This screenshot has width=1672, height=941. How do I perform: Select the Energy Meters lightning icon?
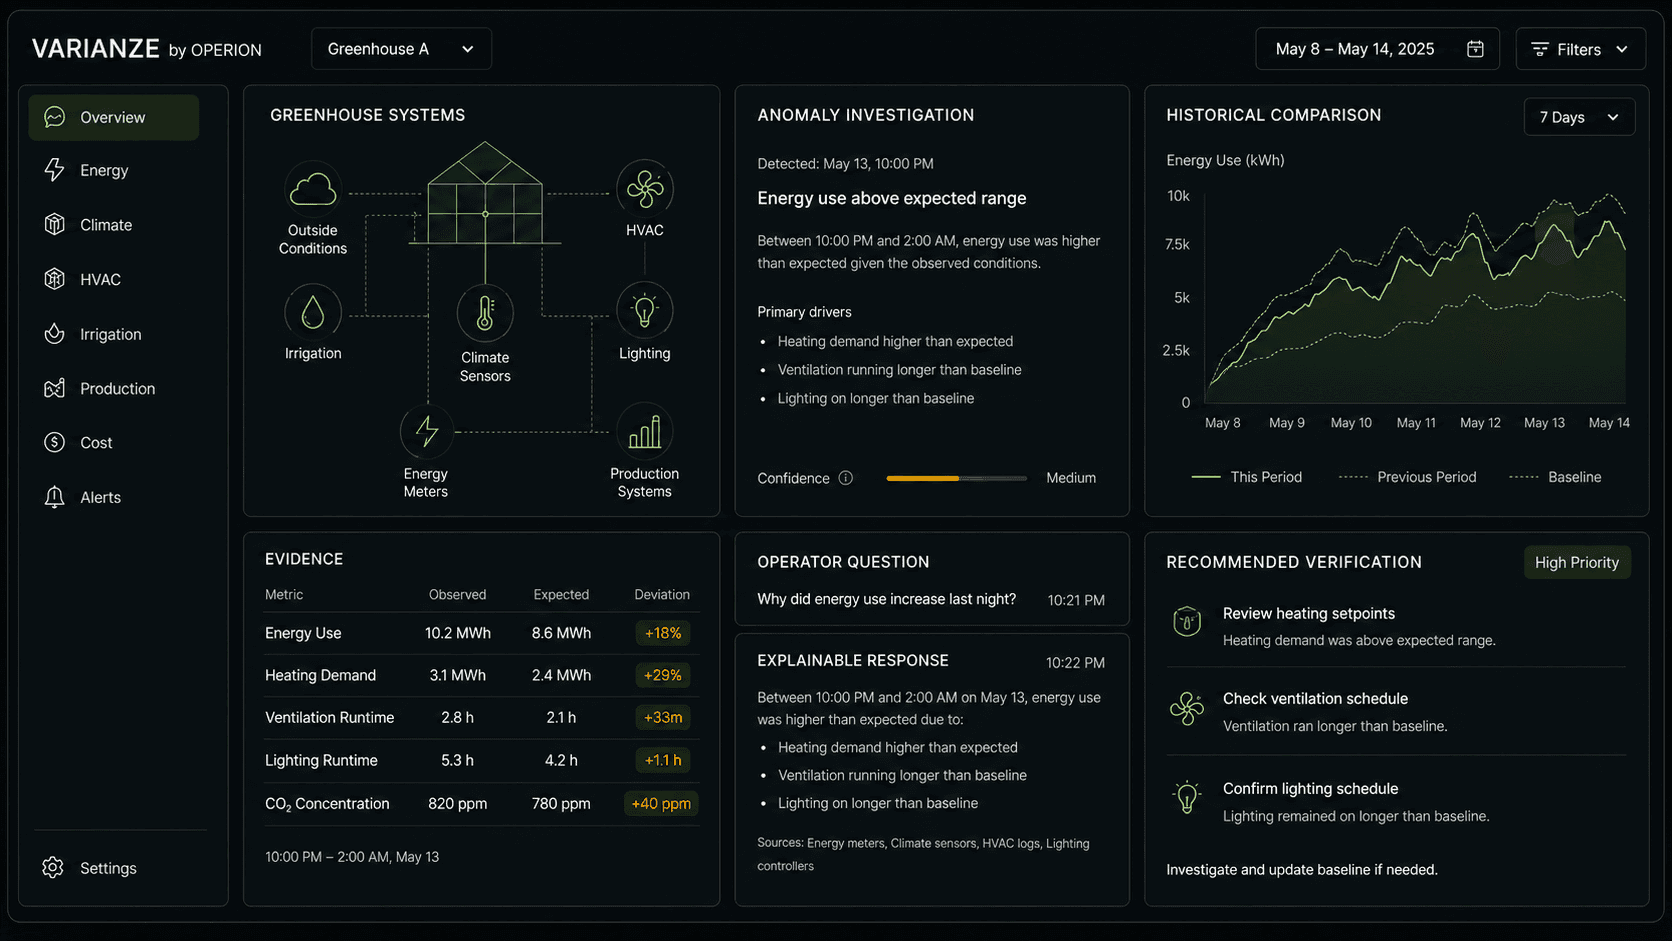(x=427, y=432)
